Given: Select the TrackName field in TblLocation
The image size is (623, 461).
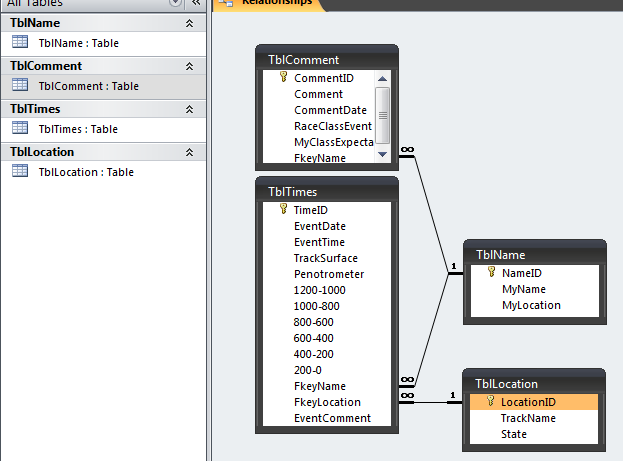Looking at the screenshot, I should pyautogui.click(x=529, y=418).
